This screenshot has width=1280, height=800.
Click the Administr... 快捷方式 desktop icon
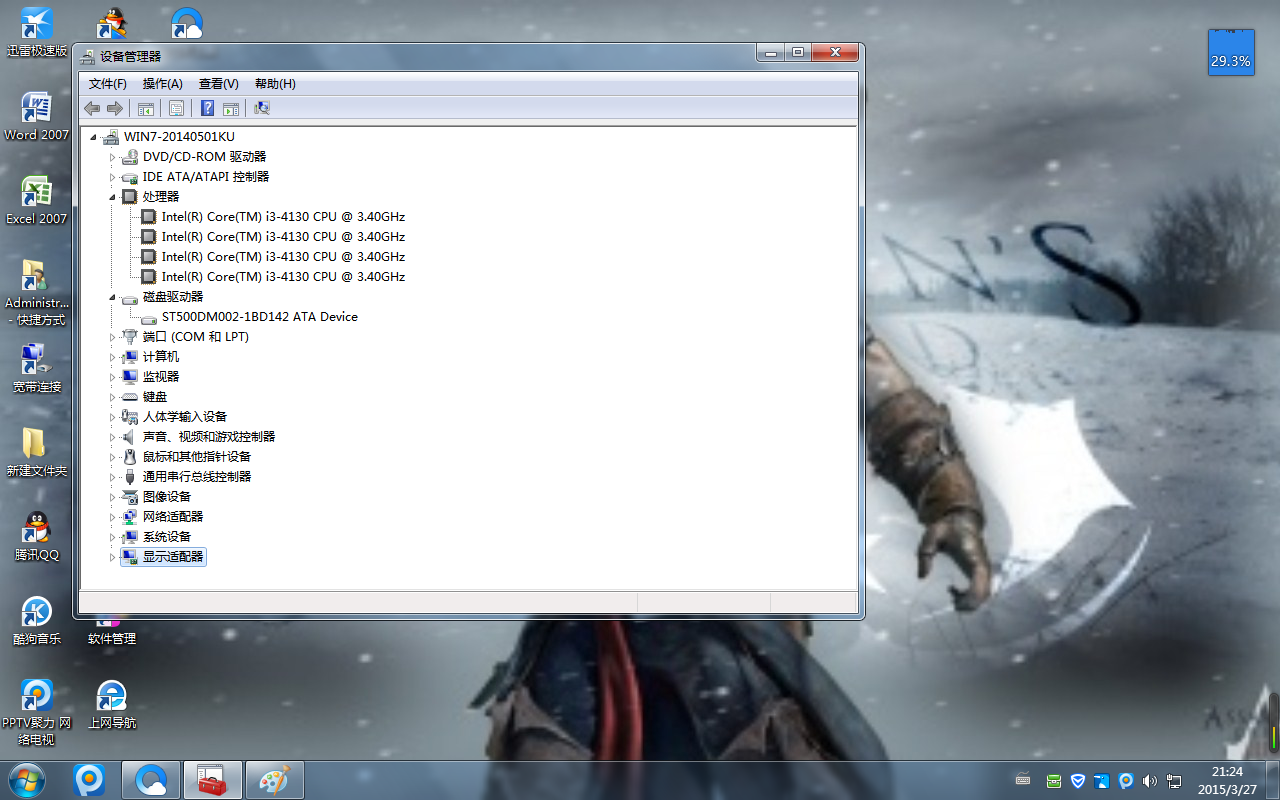(37, 292)
